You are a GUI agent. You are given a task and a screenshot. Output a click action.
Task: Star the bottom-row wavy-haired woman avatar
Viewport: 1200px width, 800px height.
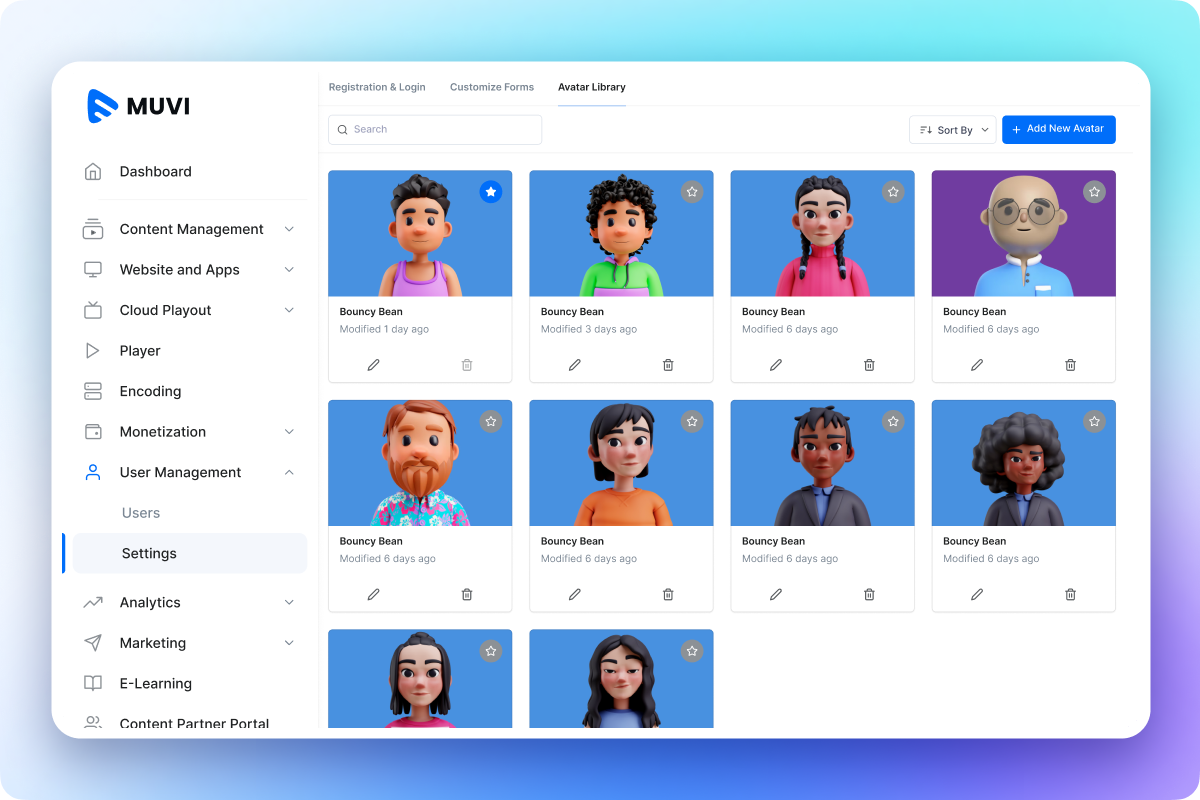coord(692,651)
